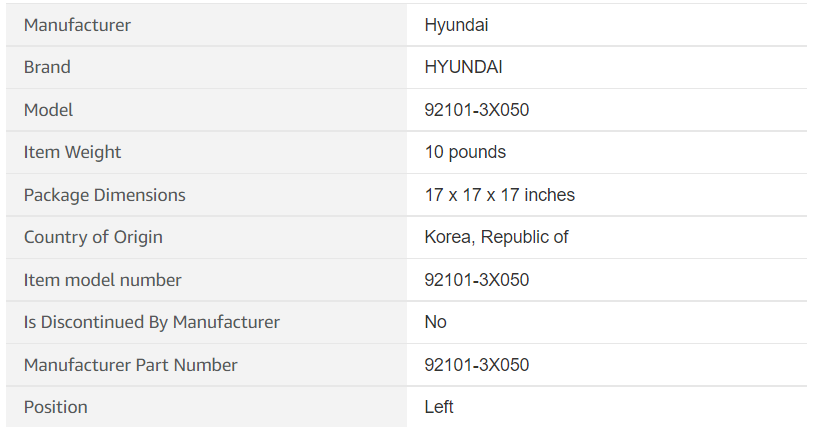The height and width of the screenshot is (427, 820).
Task: Select the 17 x 17 x 17 inches value
Action: [499, 195]
